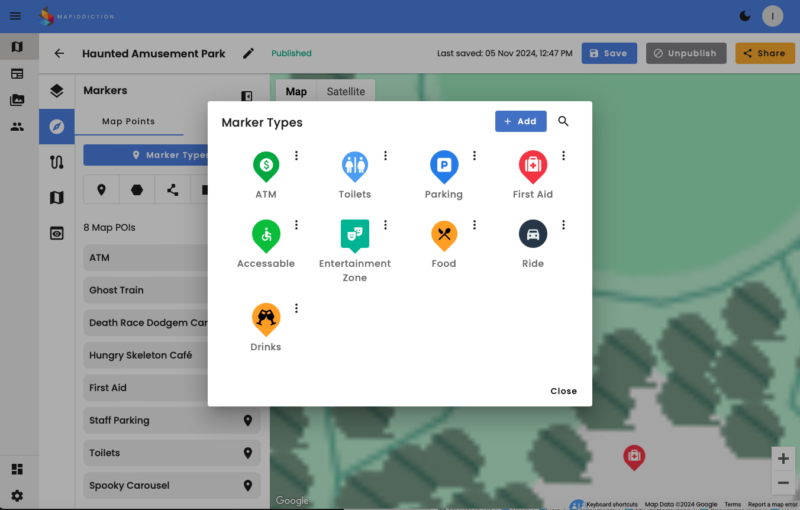This screenshot has width=800, height=510.
Task: Open marker type search
Action: [563, 121]
